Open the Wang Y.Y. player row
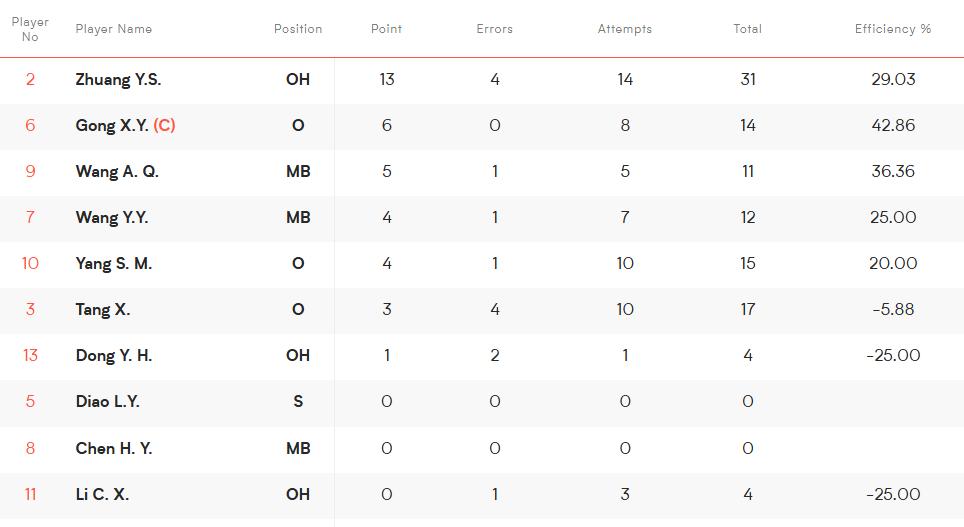Screen dimensions: 964x527 coord(482,218)
